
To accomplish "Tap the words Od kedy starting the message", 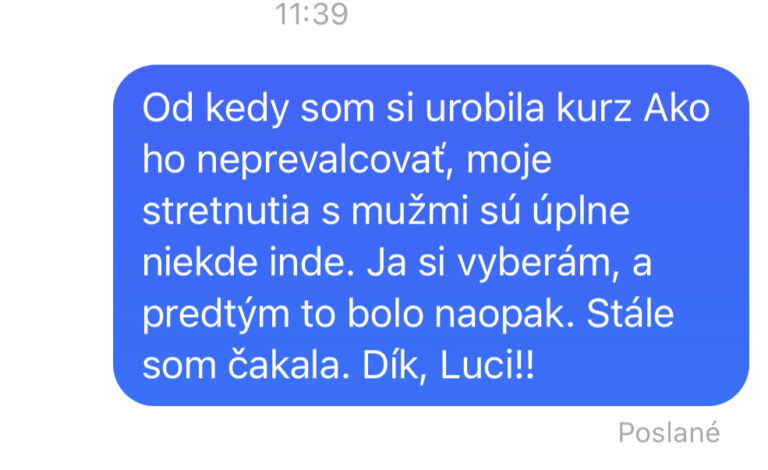I will coord(216,109).
